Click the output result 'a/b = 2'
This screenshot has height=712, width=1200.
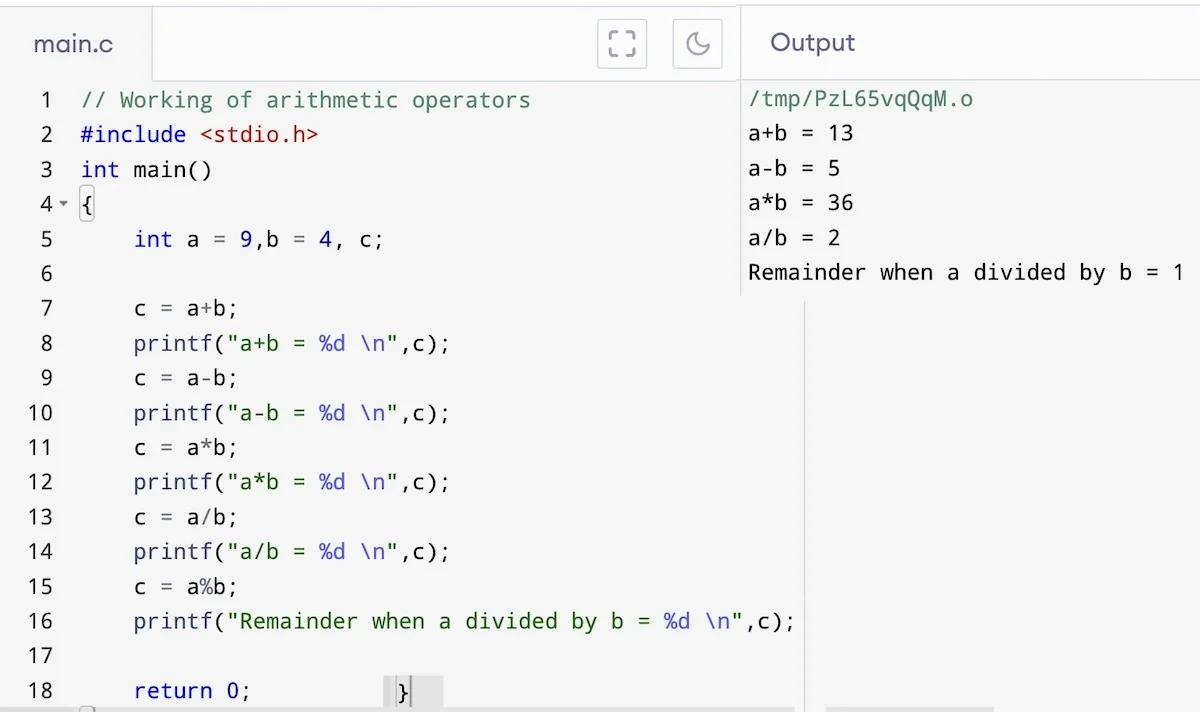click(x=794, y=238)
